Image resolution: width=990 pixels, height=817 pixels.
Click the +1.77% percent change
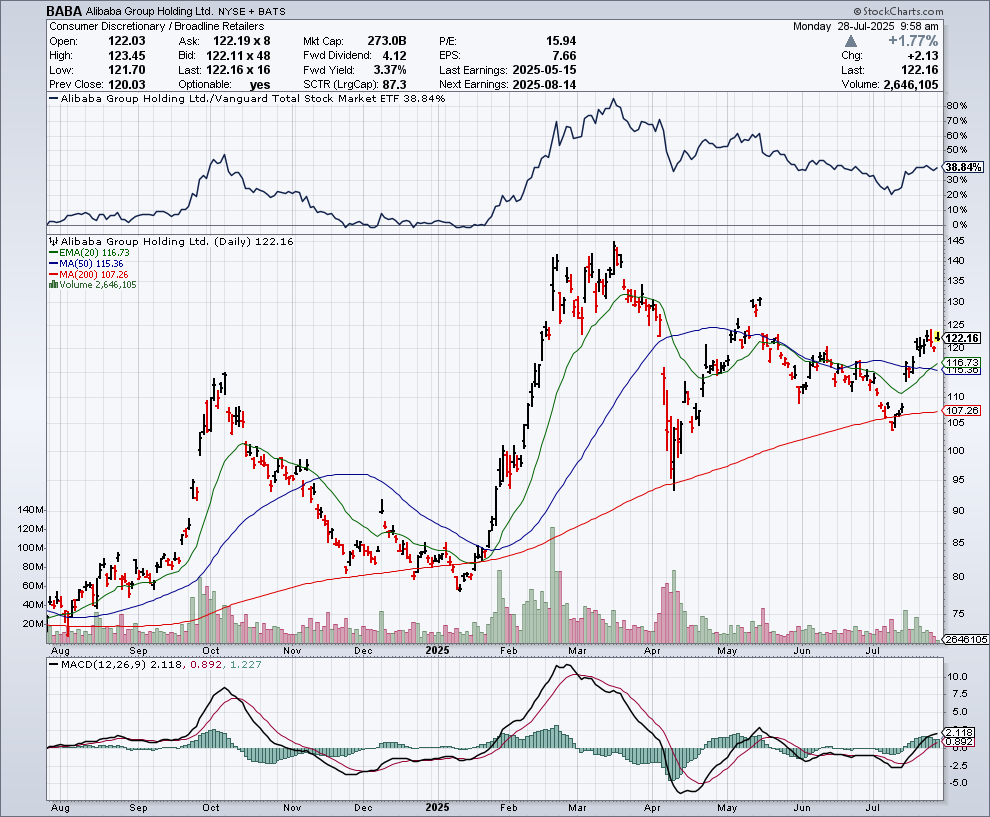913,41
